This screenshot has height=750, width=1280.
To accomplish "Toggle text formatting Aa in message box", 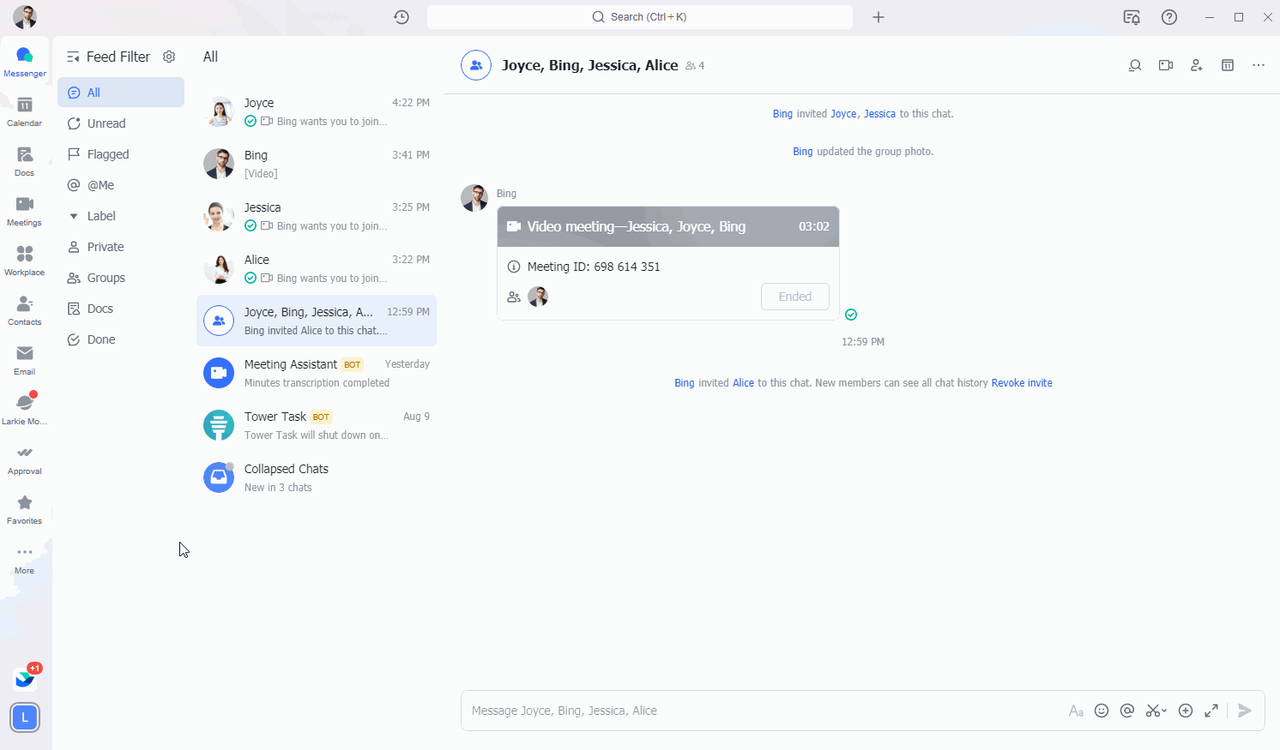I will coord(1076,711).
